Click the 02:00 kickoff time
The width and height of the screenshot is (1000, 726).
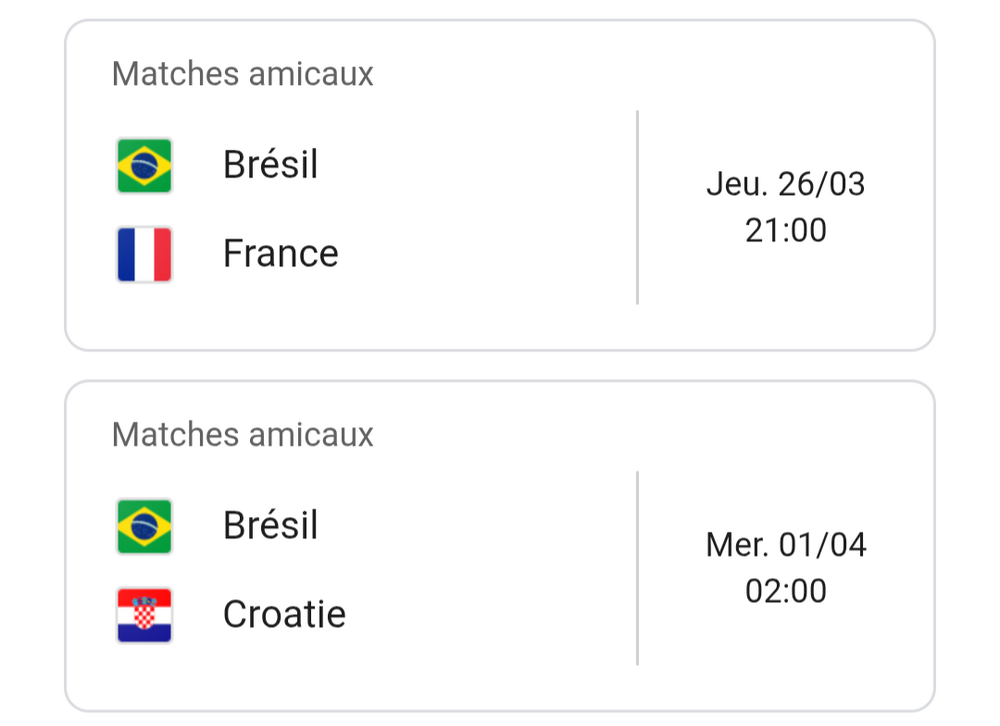click(x=785, y=591)
